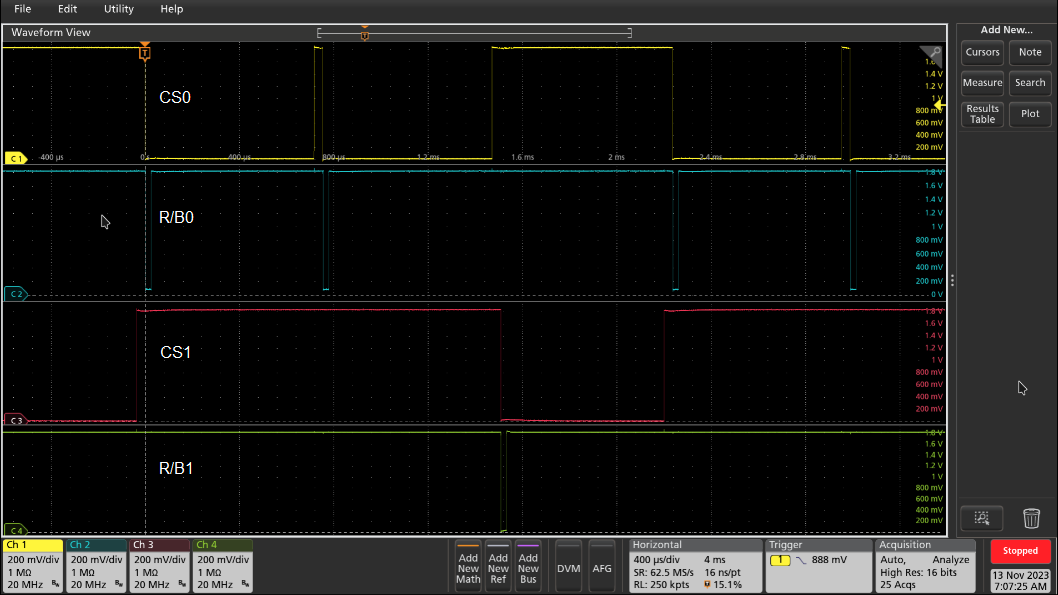Select the C3 waveform handle badge
This screenshot has height=595, width=1058.
[15, 420]
